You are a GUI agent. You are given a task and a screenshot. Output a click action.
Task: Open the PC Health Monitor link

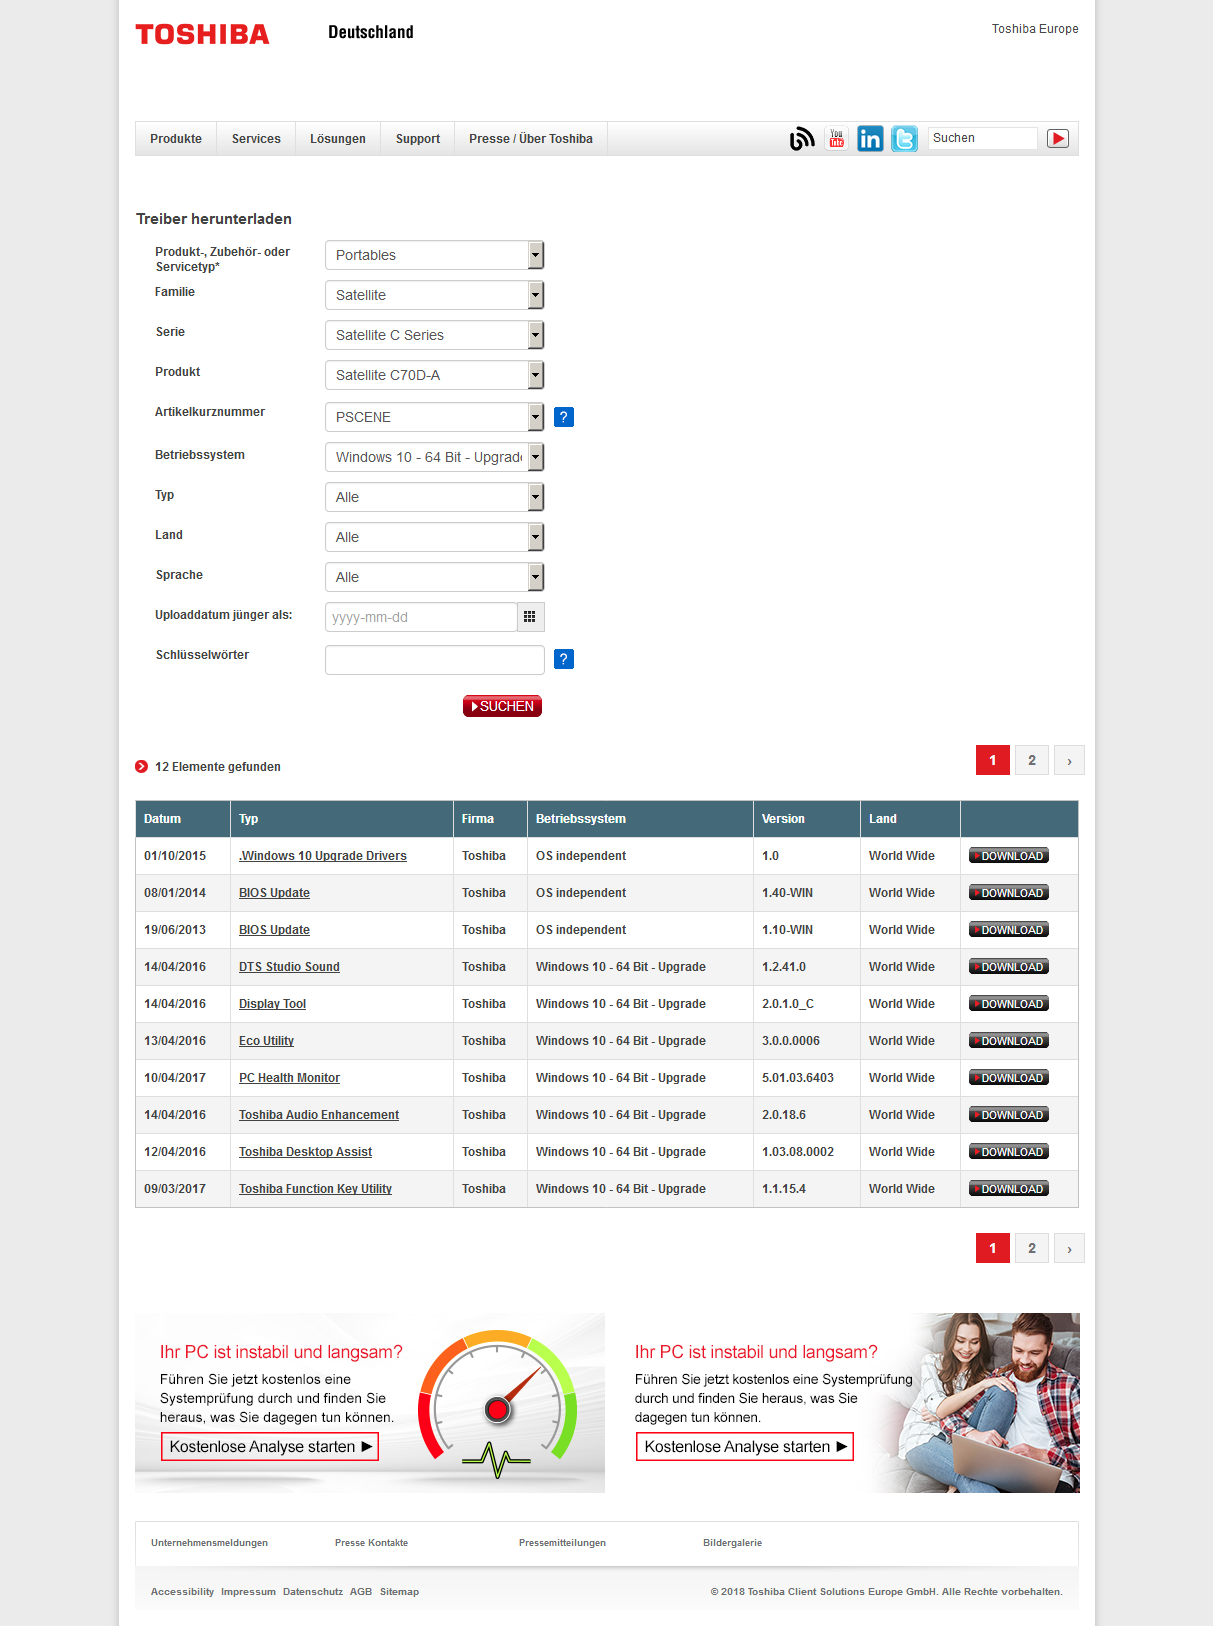point(289,1078)
